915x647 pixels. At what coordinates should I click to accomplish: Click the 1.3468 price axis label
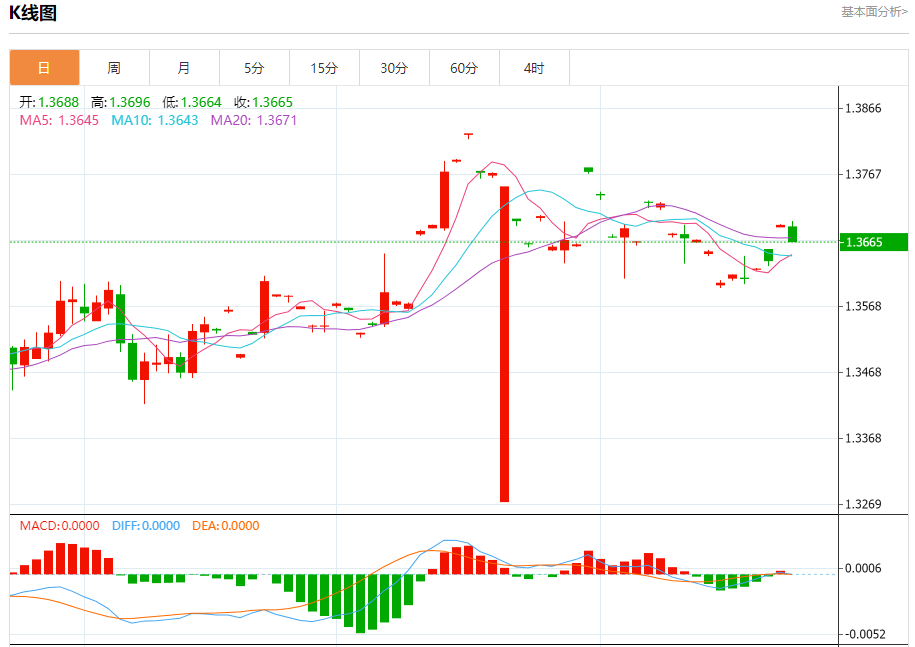[x=863, y=372]
